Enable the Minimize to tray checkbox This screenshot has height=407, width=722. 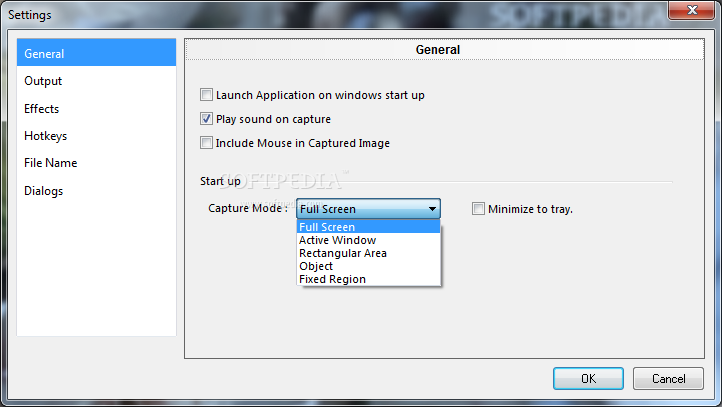click(x=478, y=209)
